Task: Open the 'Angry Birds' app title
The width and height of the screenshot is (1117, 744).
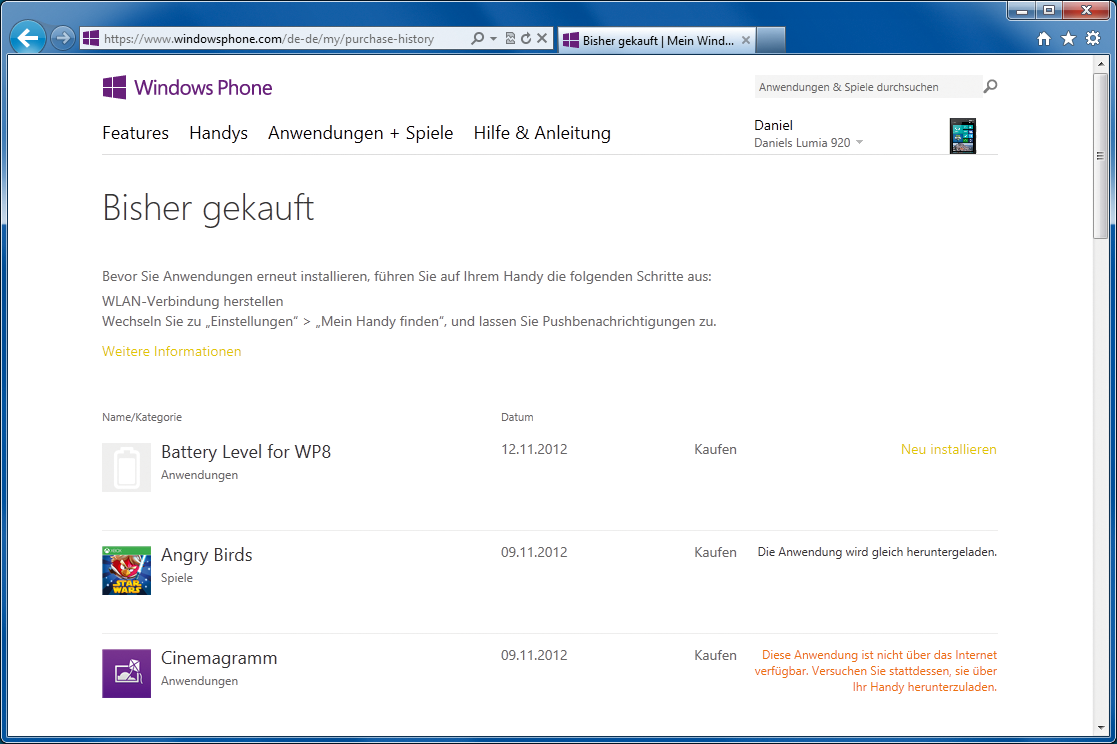Action: [207, 555]
